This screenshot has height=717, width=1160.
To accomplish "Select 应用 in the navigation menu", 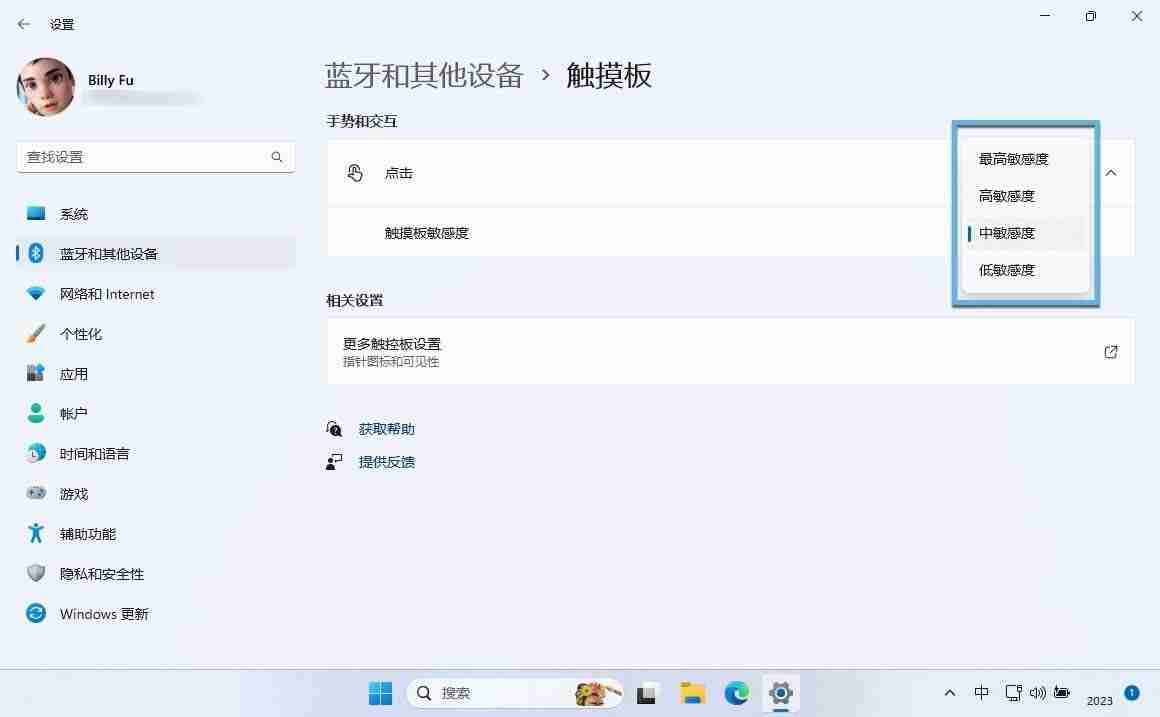I will (x=73, y=373).
